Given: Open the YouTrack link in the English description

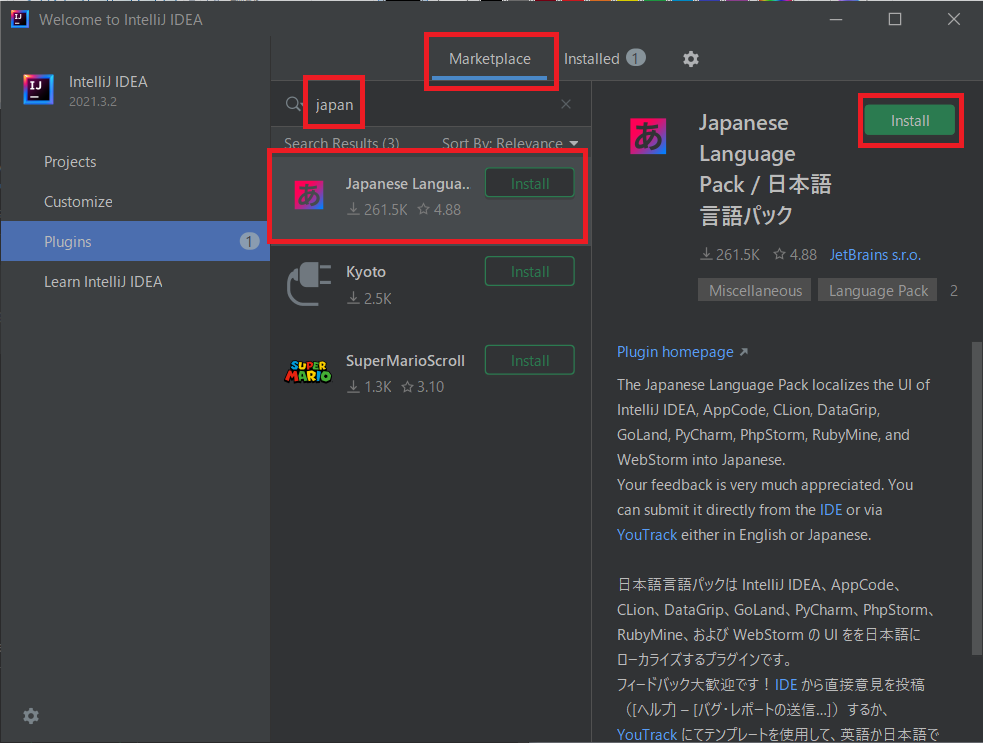Looking at the screenshot, I should 646,535.
